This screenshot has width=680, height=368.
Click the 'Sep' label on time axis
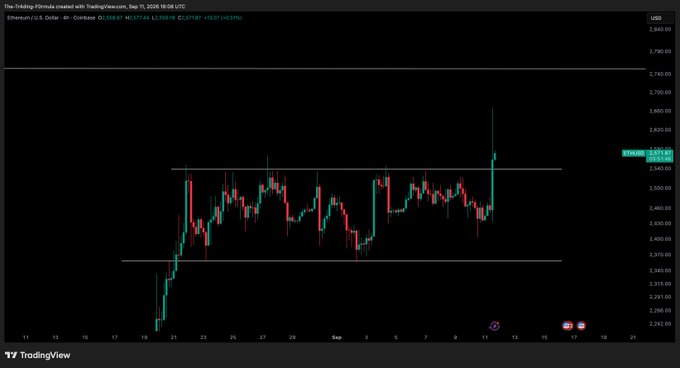click(x=337, y=337)
